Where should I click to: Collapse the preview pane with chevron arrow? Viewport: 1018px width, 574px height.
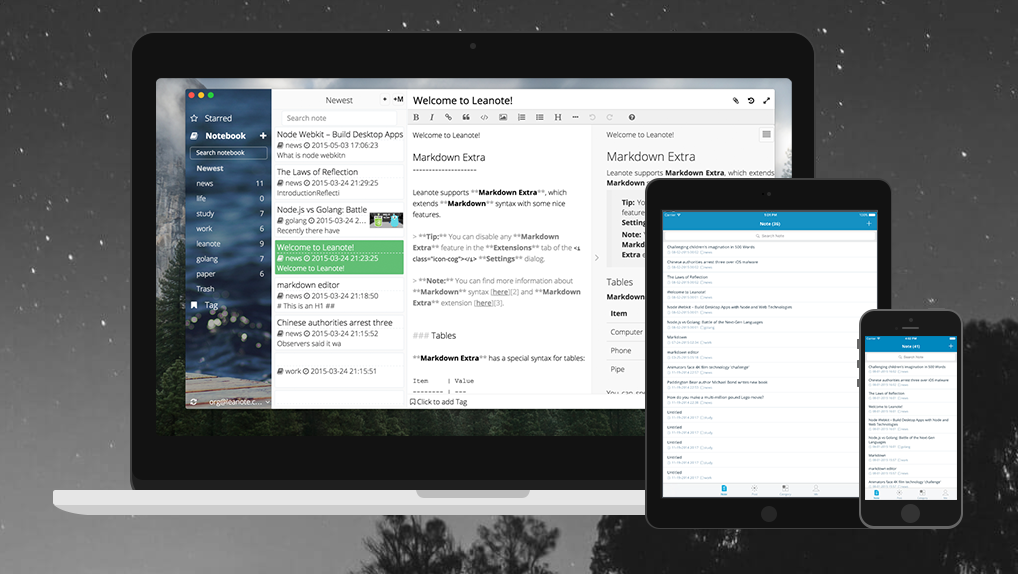tap(597, 258)
